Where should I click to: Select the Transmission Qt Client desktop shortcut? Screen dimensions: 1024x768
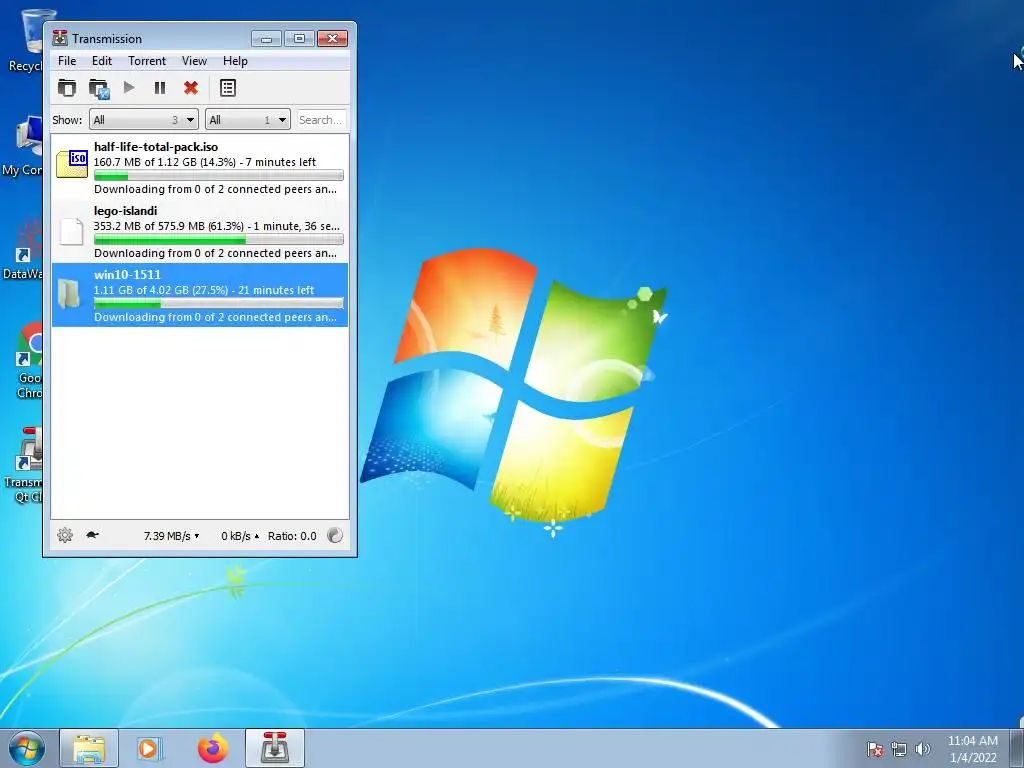click(x=23, y=464)
